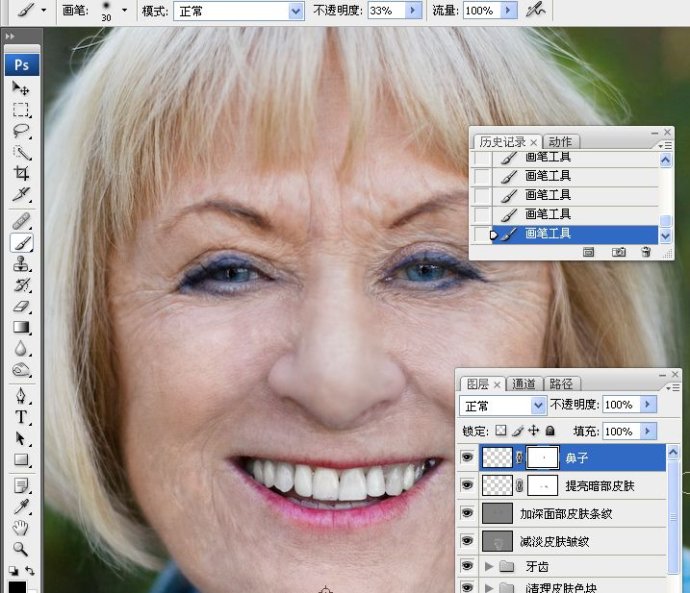Select the Type tool
The image size is (690, 593).
[x=21, y=417]
